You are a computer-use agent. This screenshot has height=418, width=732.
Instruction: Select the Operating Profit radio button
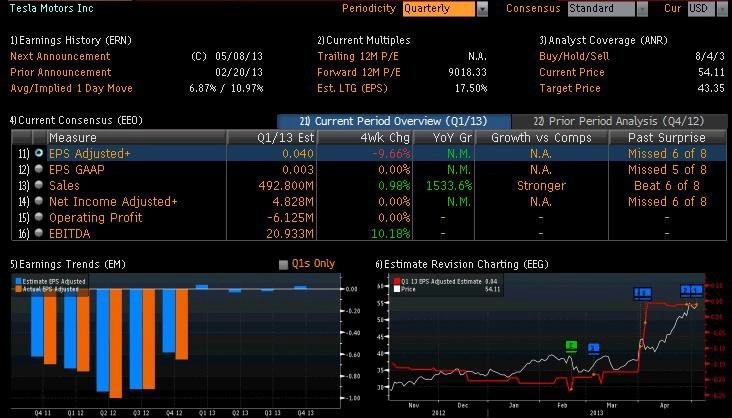[x=39, y=217]
